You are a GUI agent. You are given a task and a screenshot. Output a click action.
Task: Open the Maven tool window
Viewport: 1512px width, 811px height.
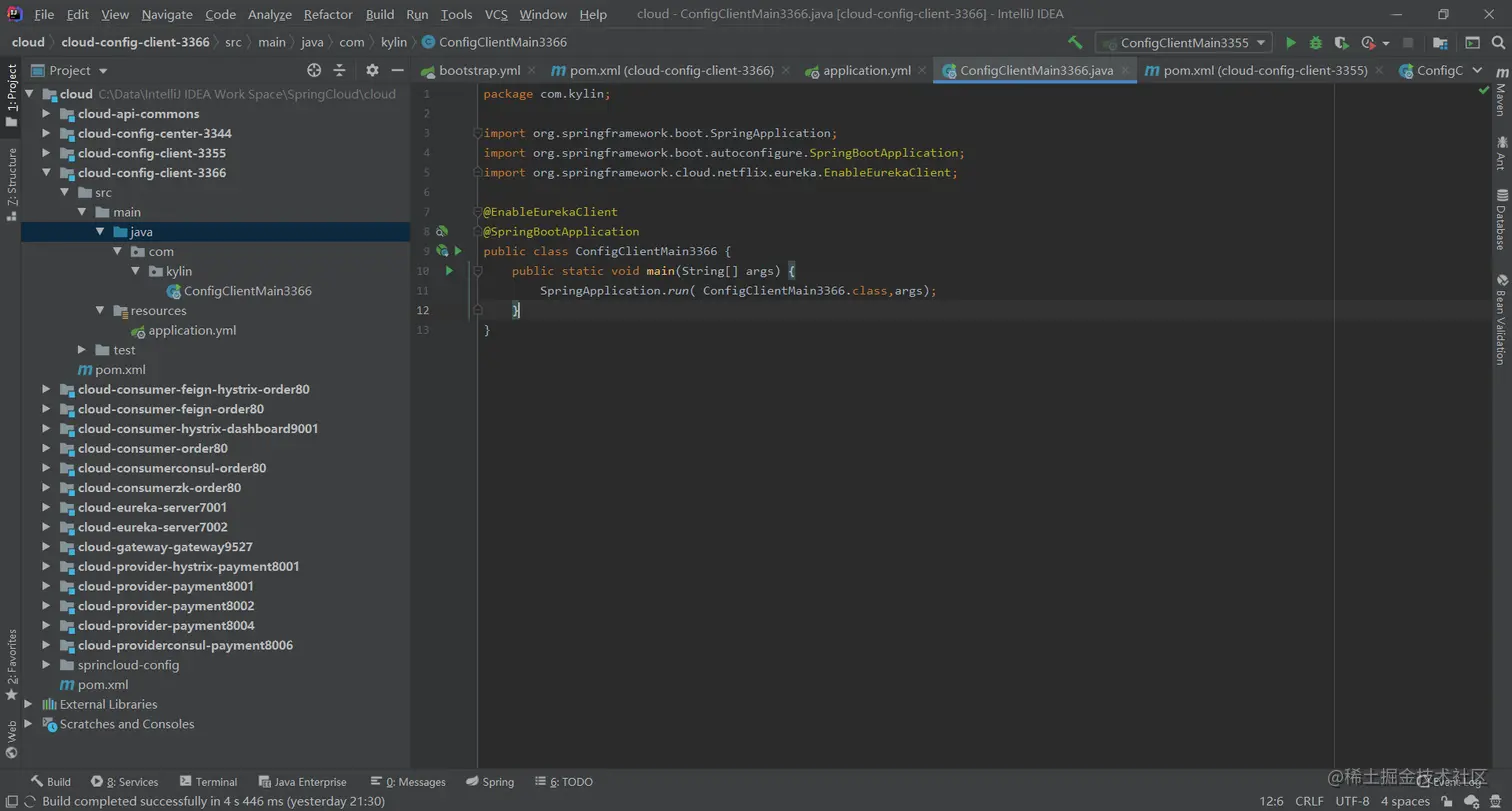(1501, 93)
